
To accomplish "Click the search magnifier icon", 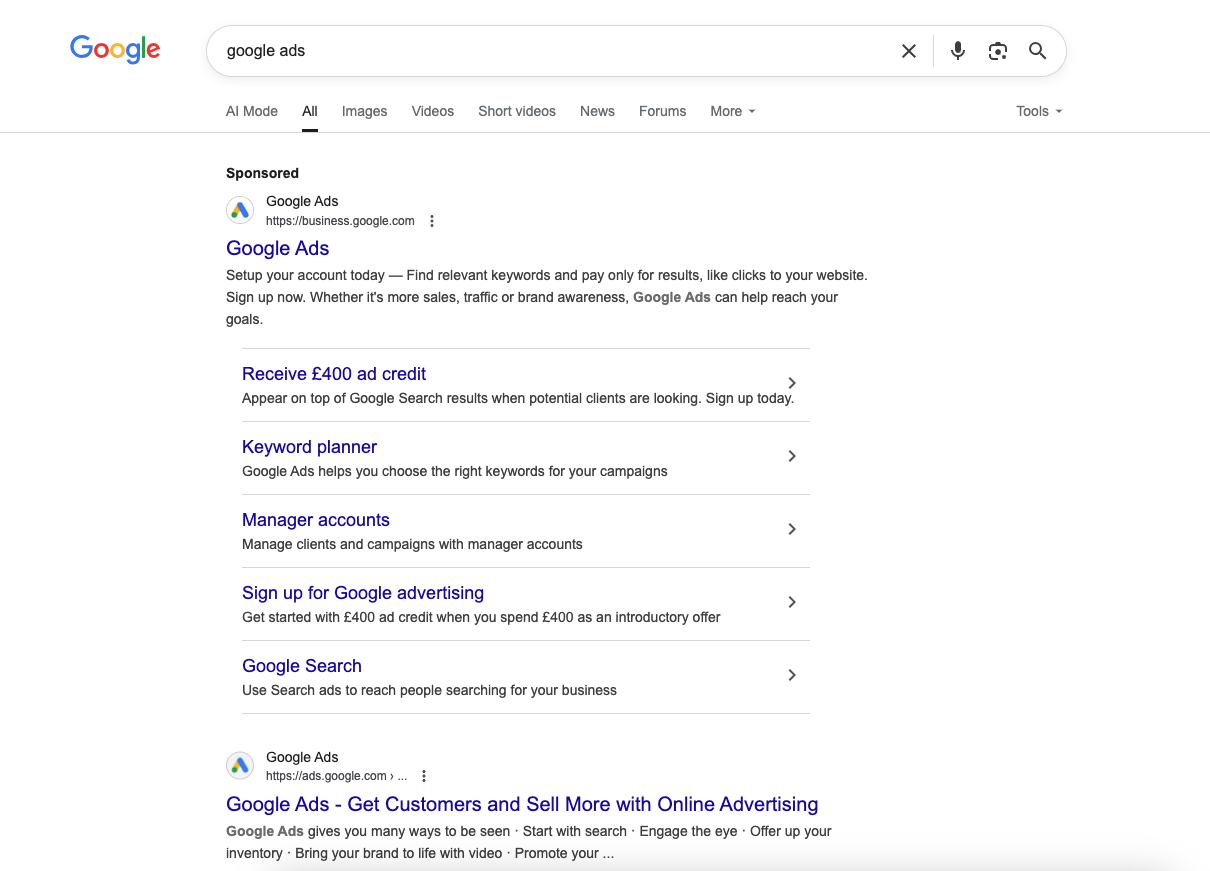I will (1037, 50).
